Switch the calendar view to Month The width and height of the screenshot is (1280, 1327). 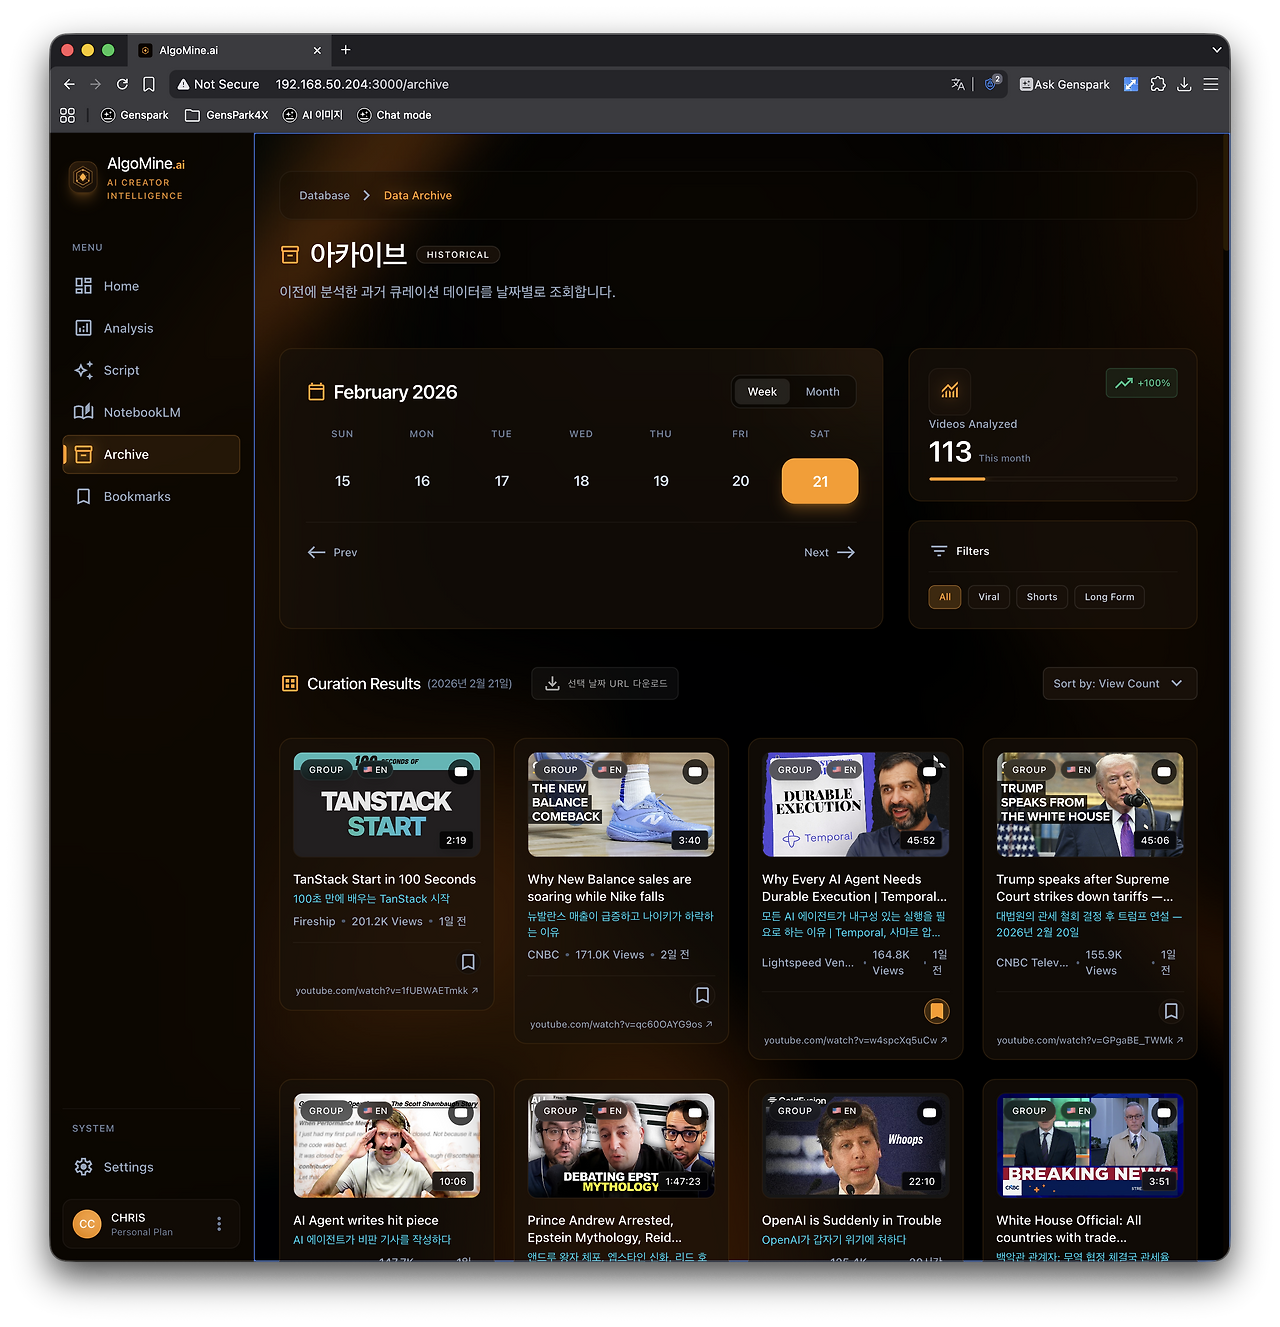click(x=822, y=391)
